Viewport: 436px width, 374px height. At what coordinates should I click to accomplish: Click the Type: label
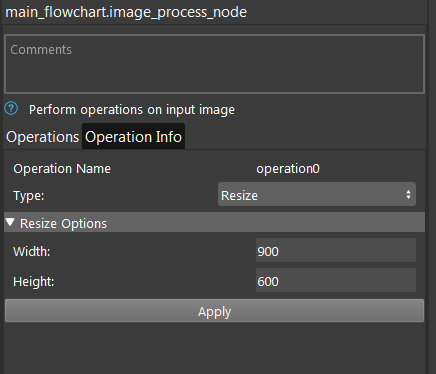tap(29, 195)
